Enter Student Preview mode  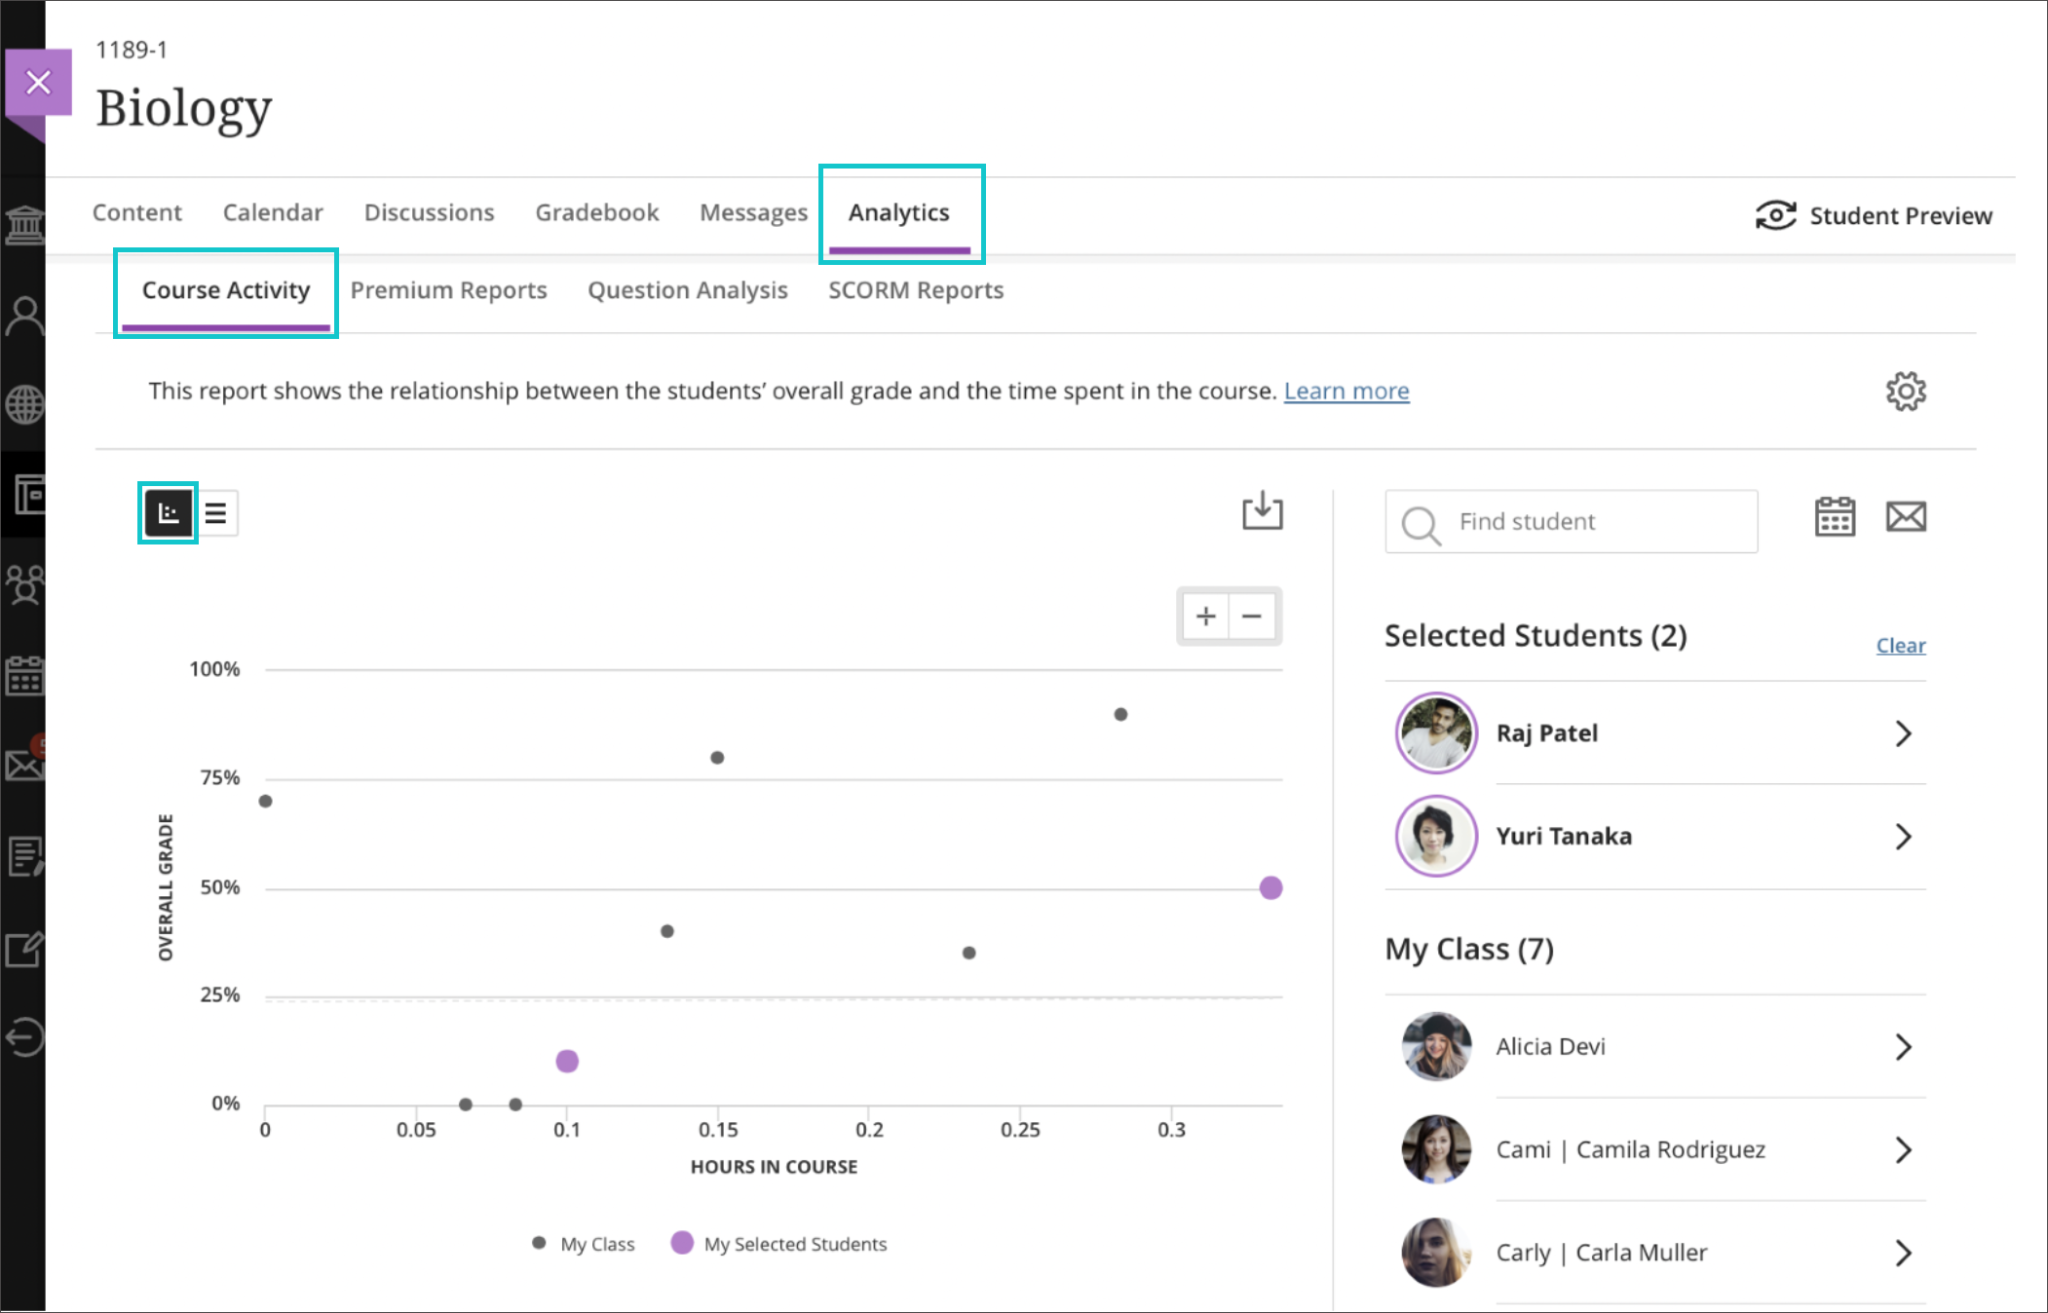[1875, 215]
